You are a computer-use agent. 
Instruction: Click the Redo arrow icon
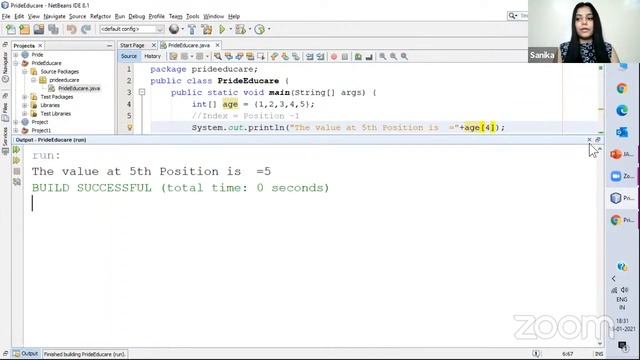pyautogui.click(x=86, y=29)
